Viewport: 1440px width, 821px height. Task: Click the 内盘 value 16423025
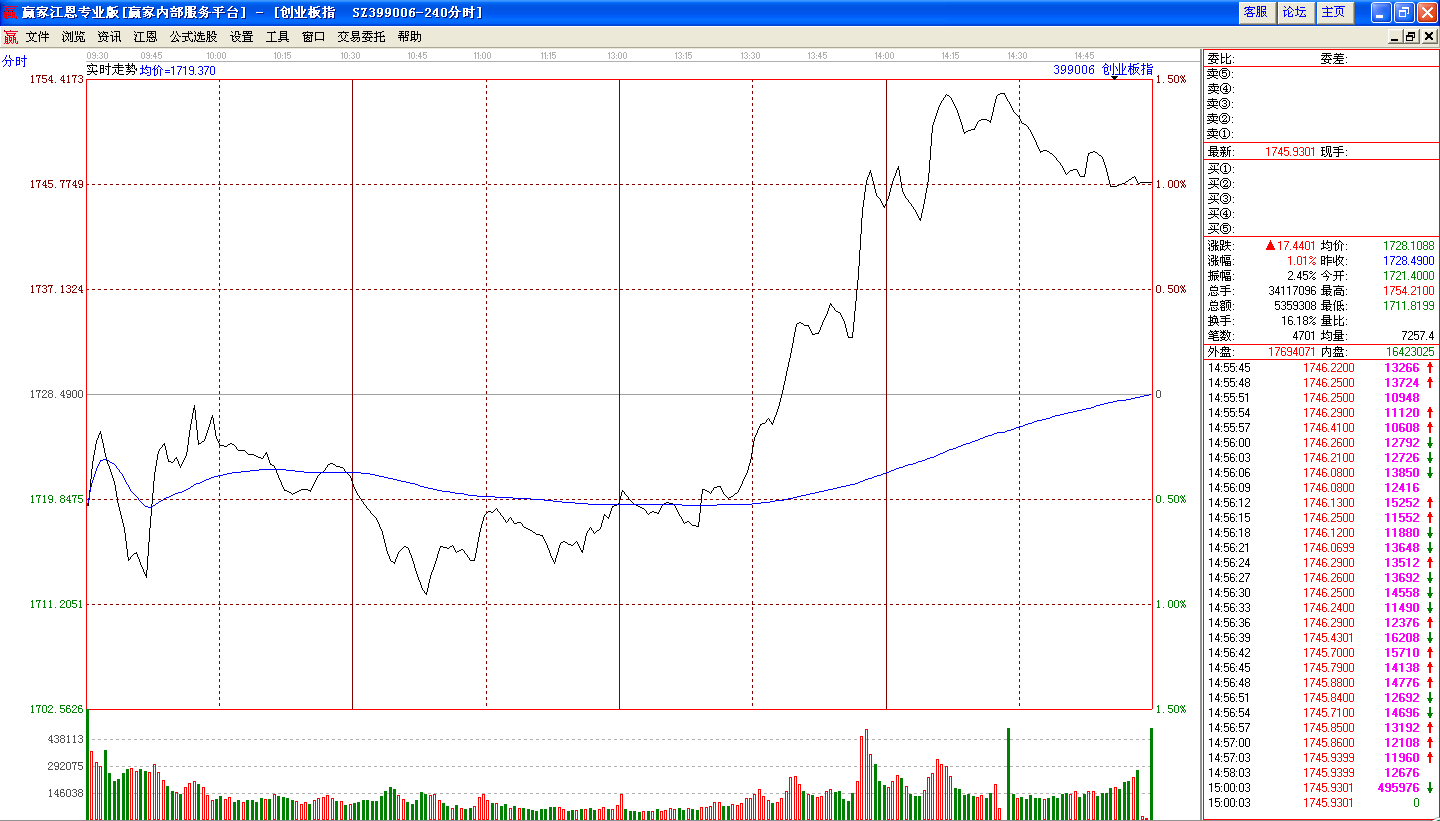pyautogui.click(x=1408, y=352)
